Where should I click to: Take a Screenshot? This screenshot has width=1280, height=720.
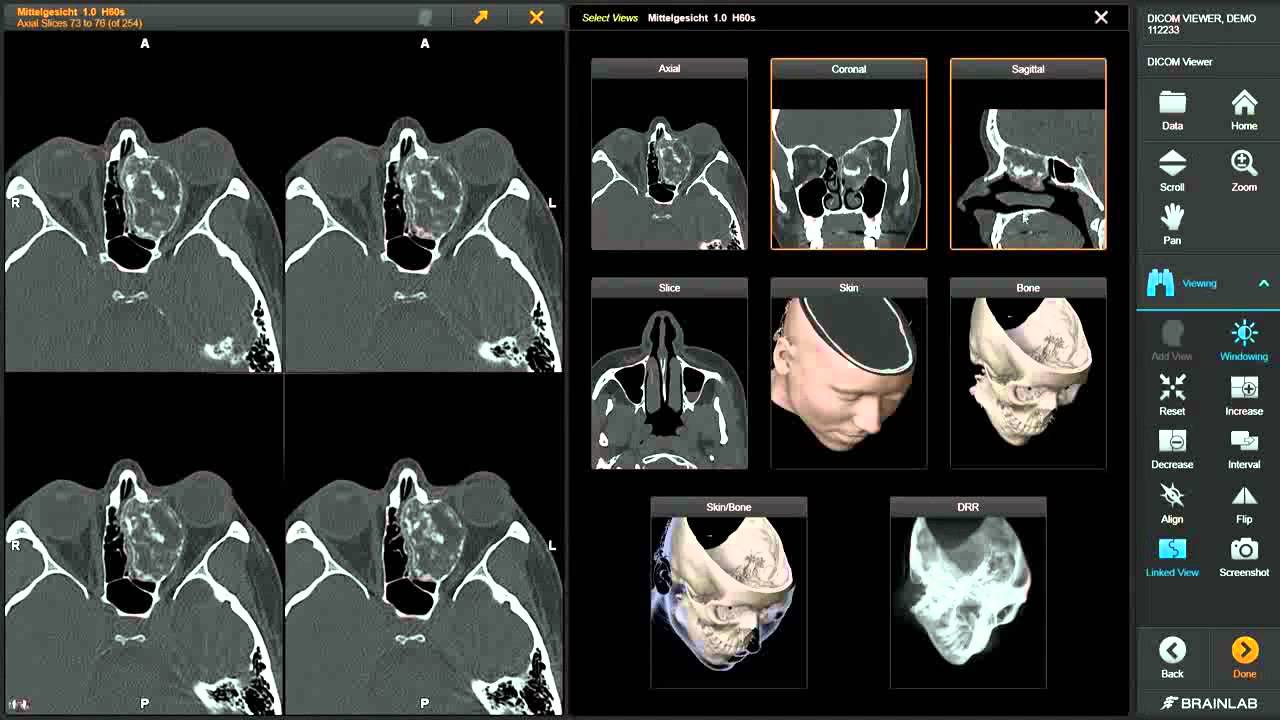[x=1244, y=557]
